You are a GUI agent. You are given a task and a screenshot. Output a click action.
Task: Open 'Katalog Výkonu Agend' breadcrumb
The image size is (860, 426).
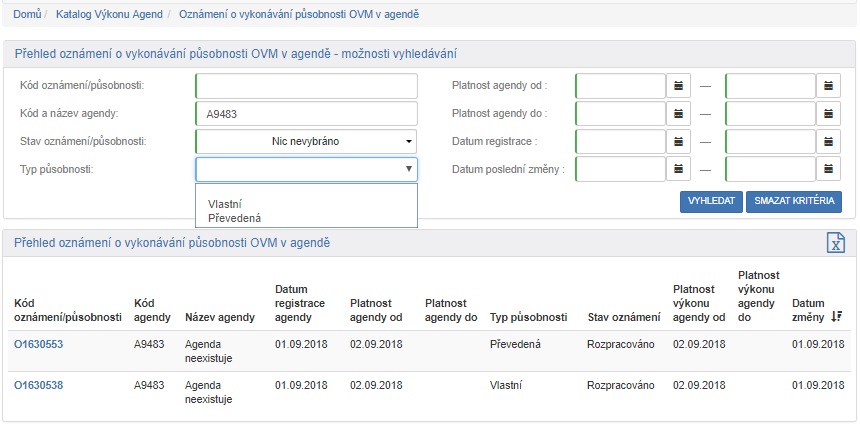point(109,14)
